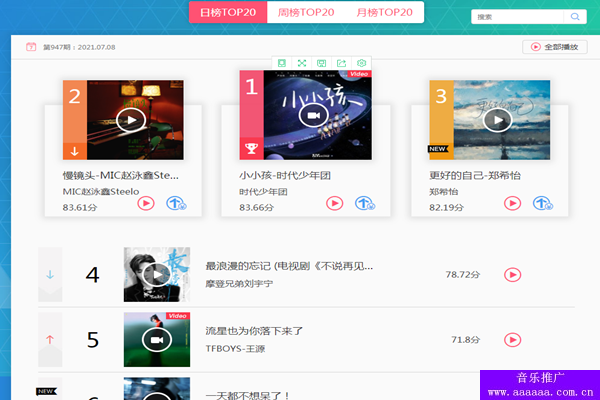Click the blue upvote arrow icon for 小小孩
Screen dimensions: 600x400
(365, 203)
